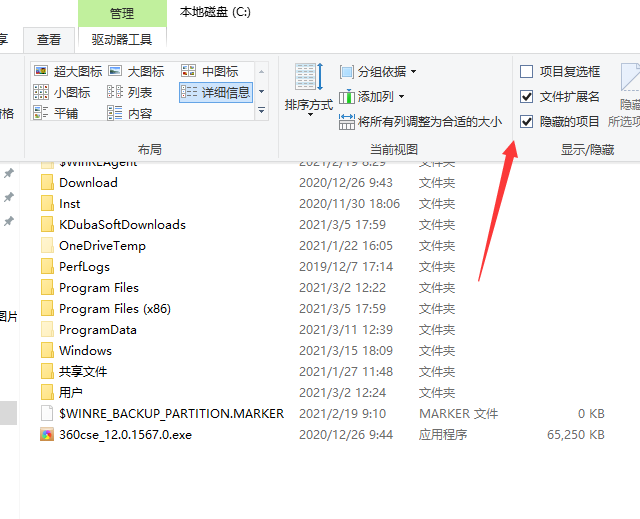Switch to the 驱动器工具 tab
The width and height of the screenshot is (640, 519).
point(121,40)
